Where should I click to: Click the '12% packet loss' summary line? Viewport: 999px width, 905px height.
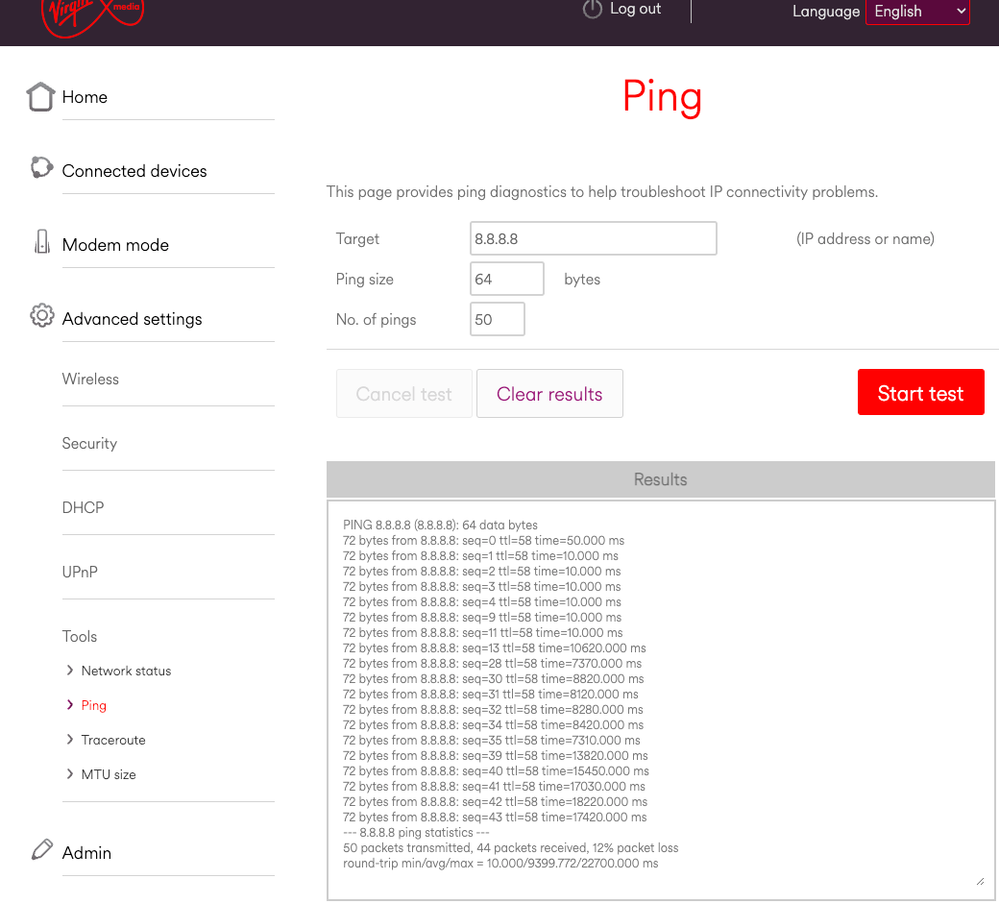pyautogui.click(x=510, y=848)
